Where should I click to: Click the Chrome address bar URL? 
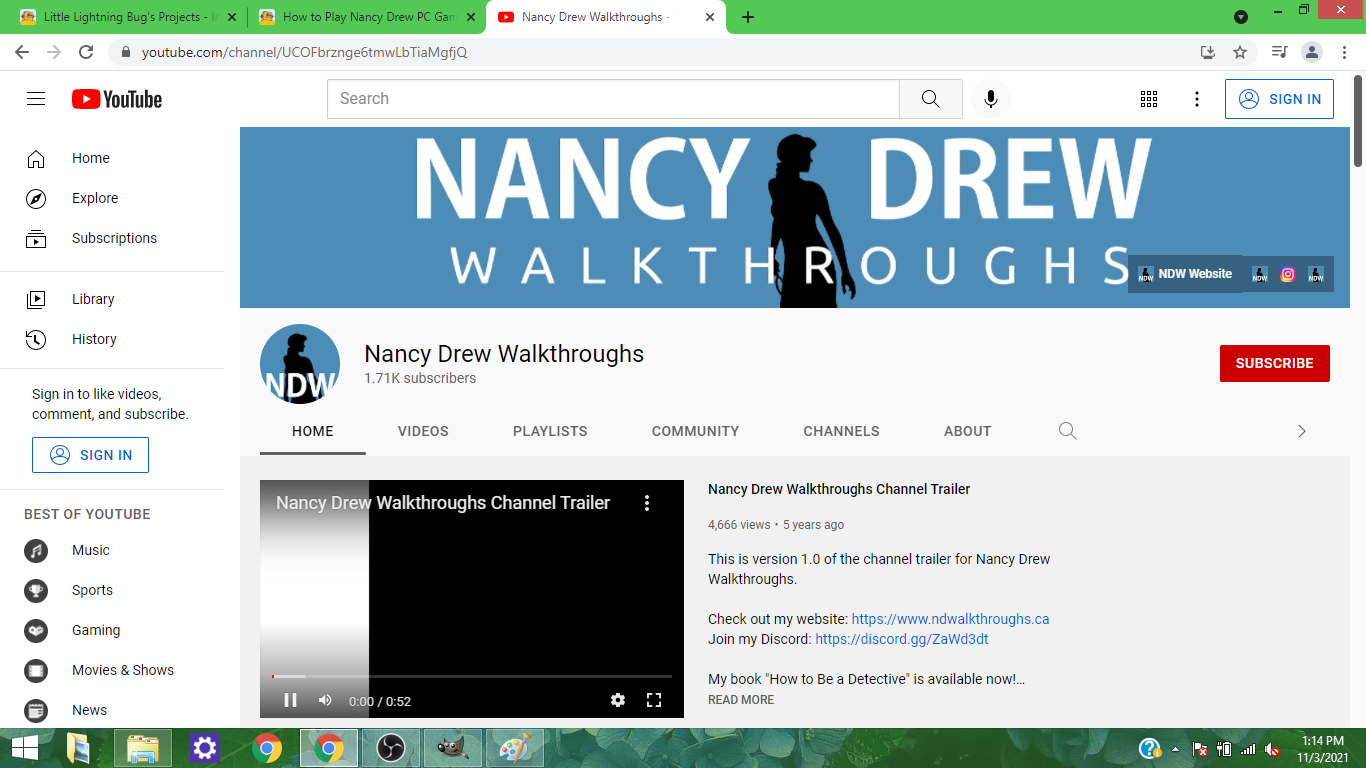pyautogui.click(x=304, y=52)
